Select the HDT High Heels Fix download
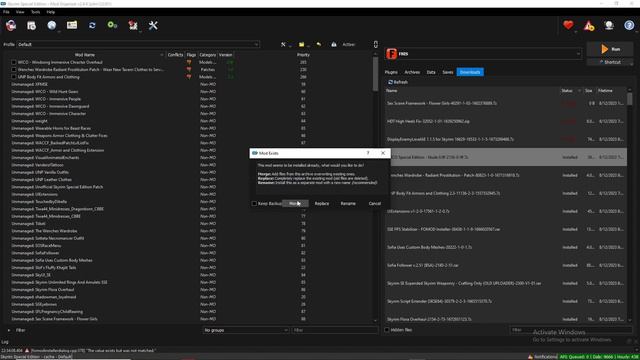This screenshot has width=640, height=360. pos(506,122)
